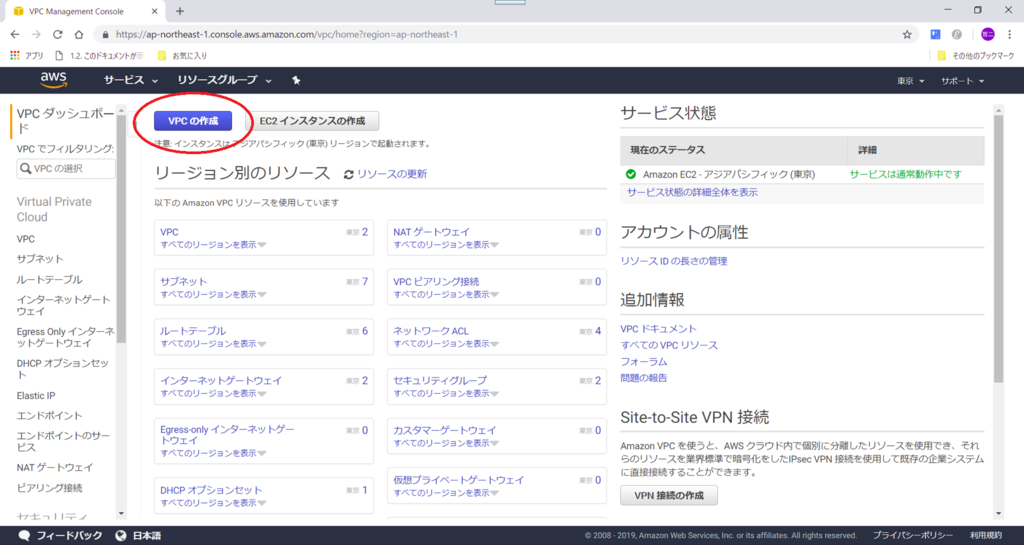Screen dimensions: 1024x545
Task: Open the VPC ピアリング接続 resource link
Action: 436,281
